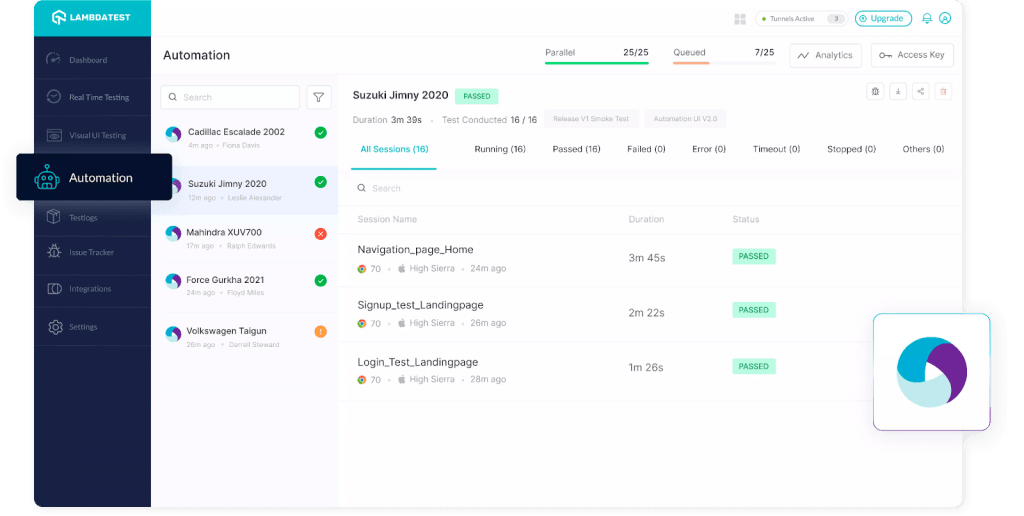Viewport: 1024px width, 516px height.
Task: Click the PASSED badge beside Suzuki Jimny 2020 title
Action: pos(477,96)
